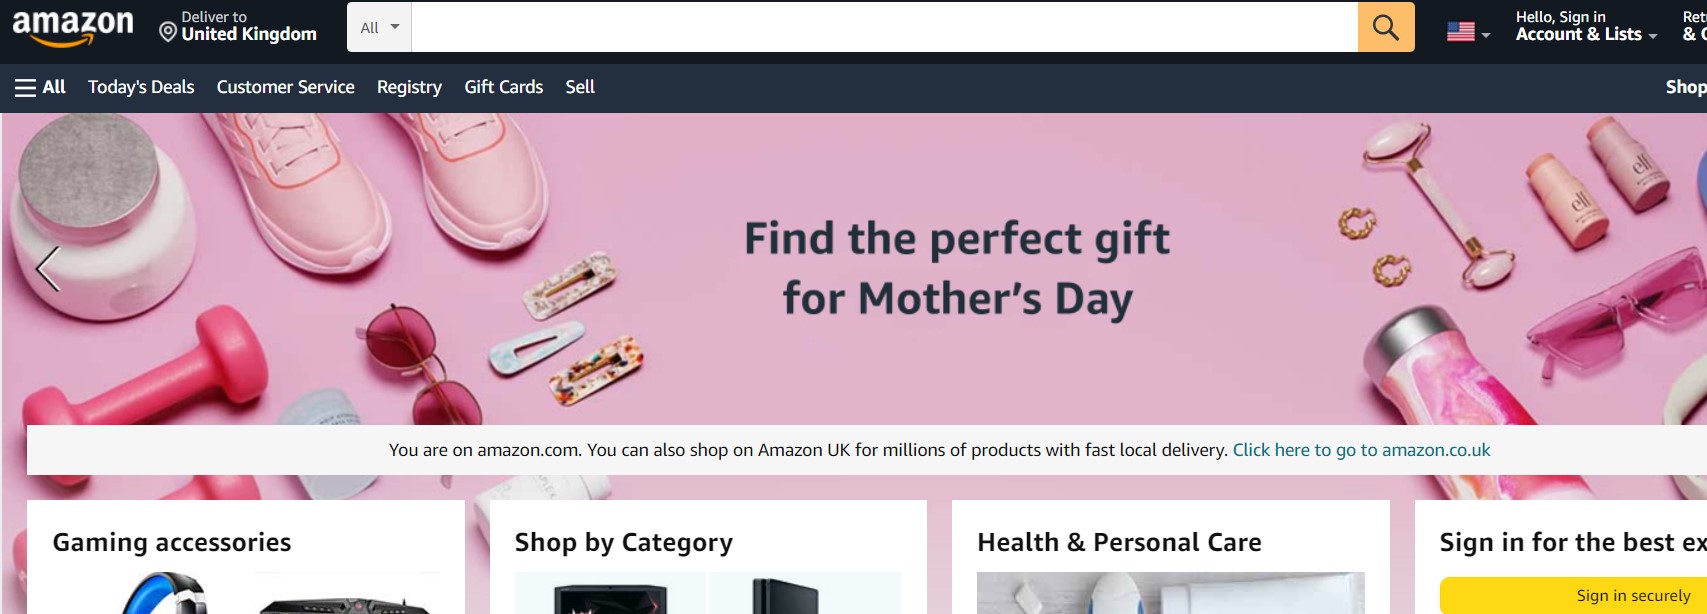Click the orange search magnifier button
The image size is (1707, 614).
pos(1386,27)
